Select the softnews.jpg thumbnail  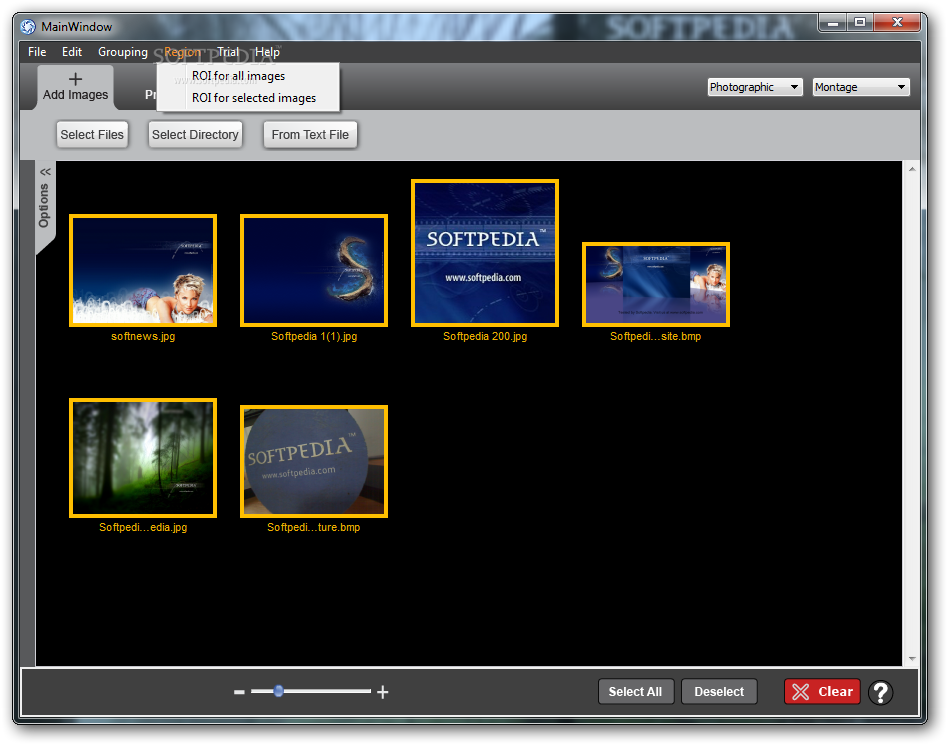click(143, 270)
